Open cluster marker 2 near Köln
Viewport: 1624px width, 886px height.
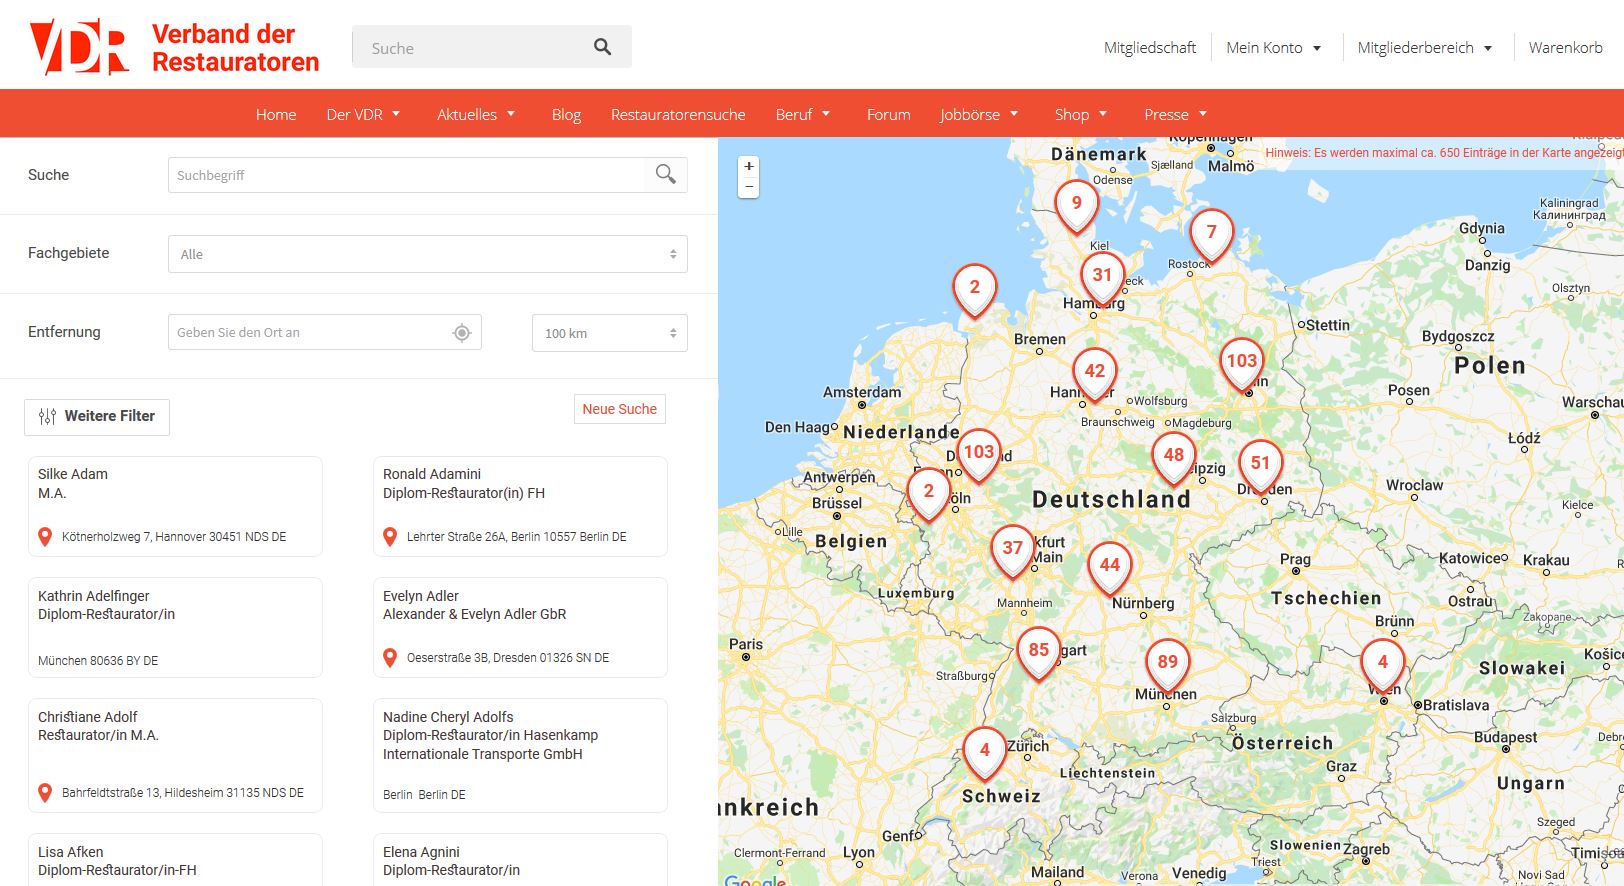[x=929, y=493]
